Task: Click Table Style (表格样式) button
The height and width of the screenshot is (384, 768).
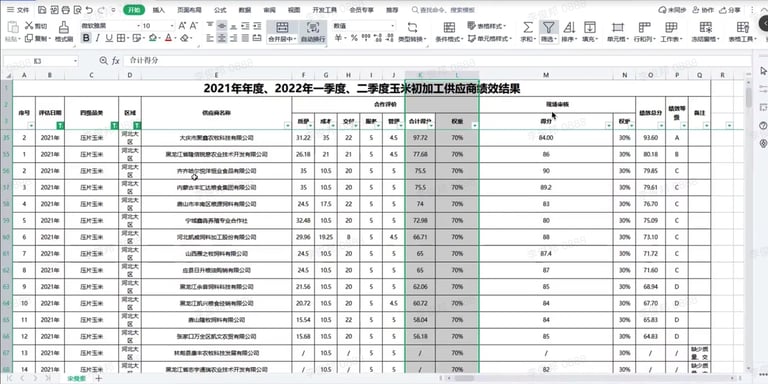Action: [x=487, y=26]
